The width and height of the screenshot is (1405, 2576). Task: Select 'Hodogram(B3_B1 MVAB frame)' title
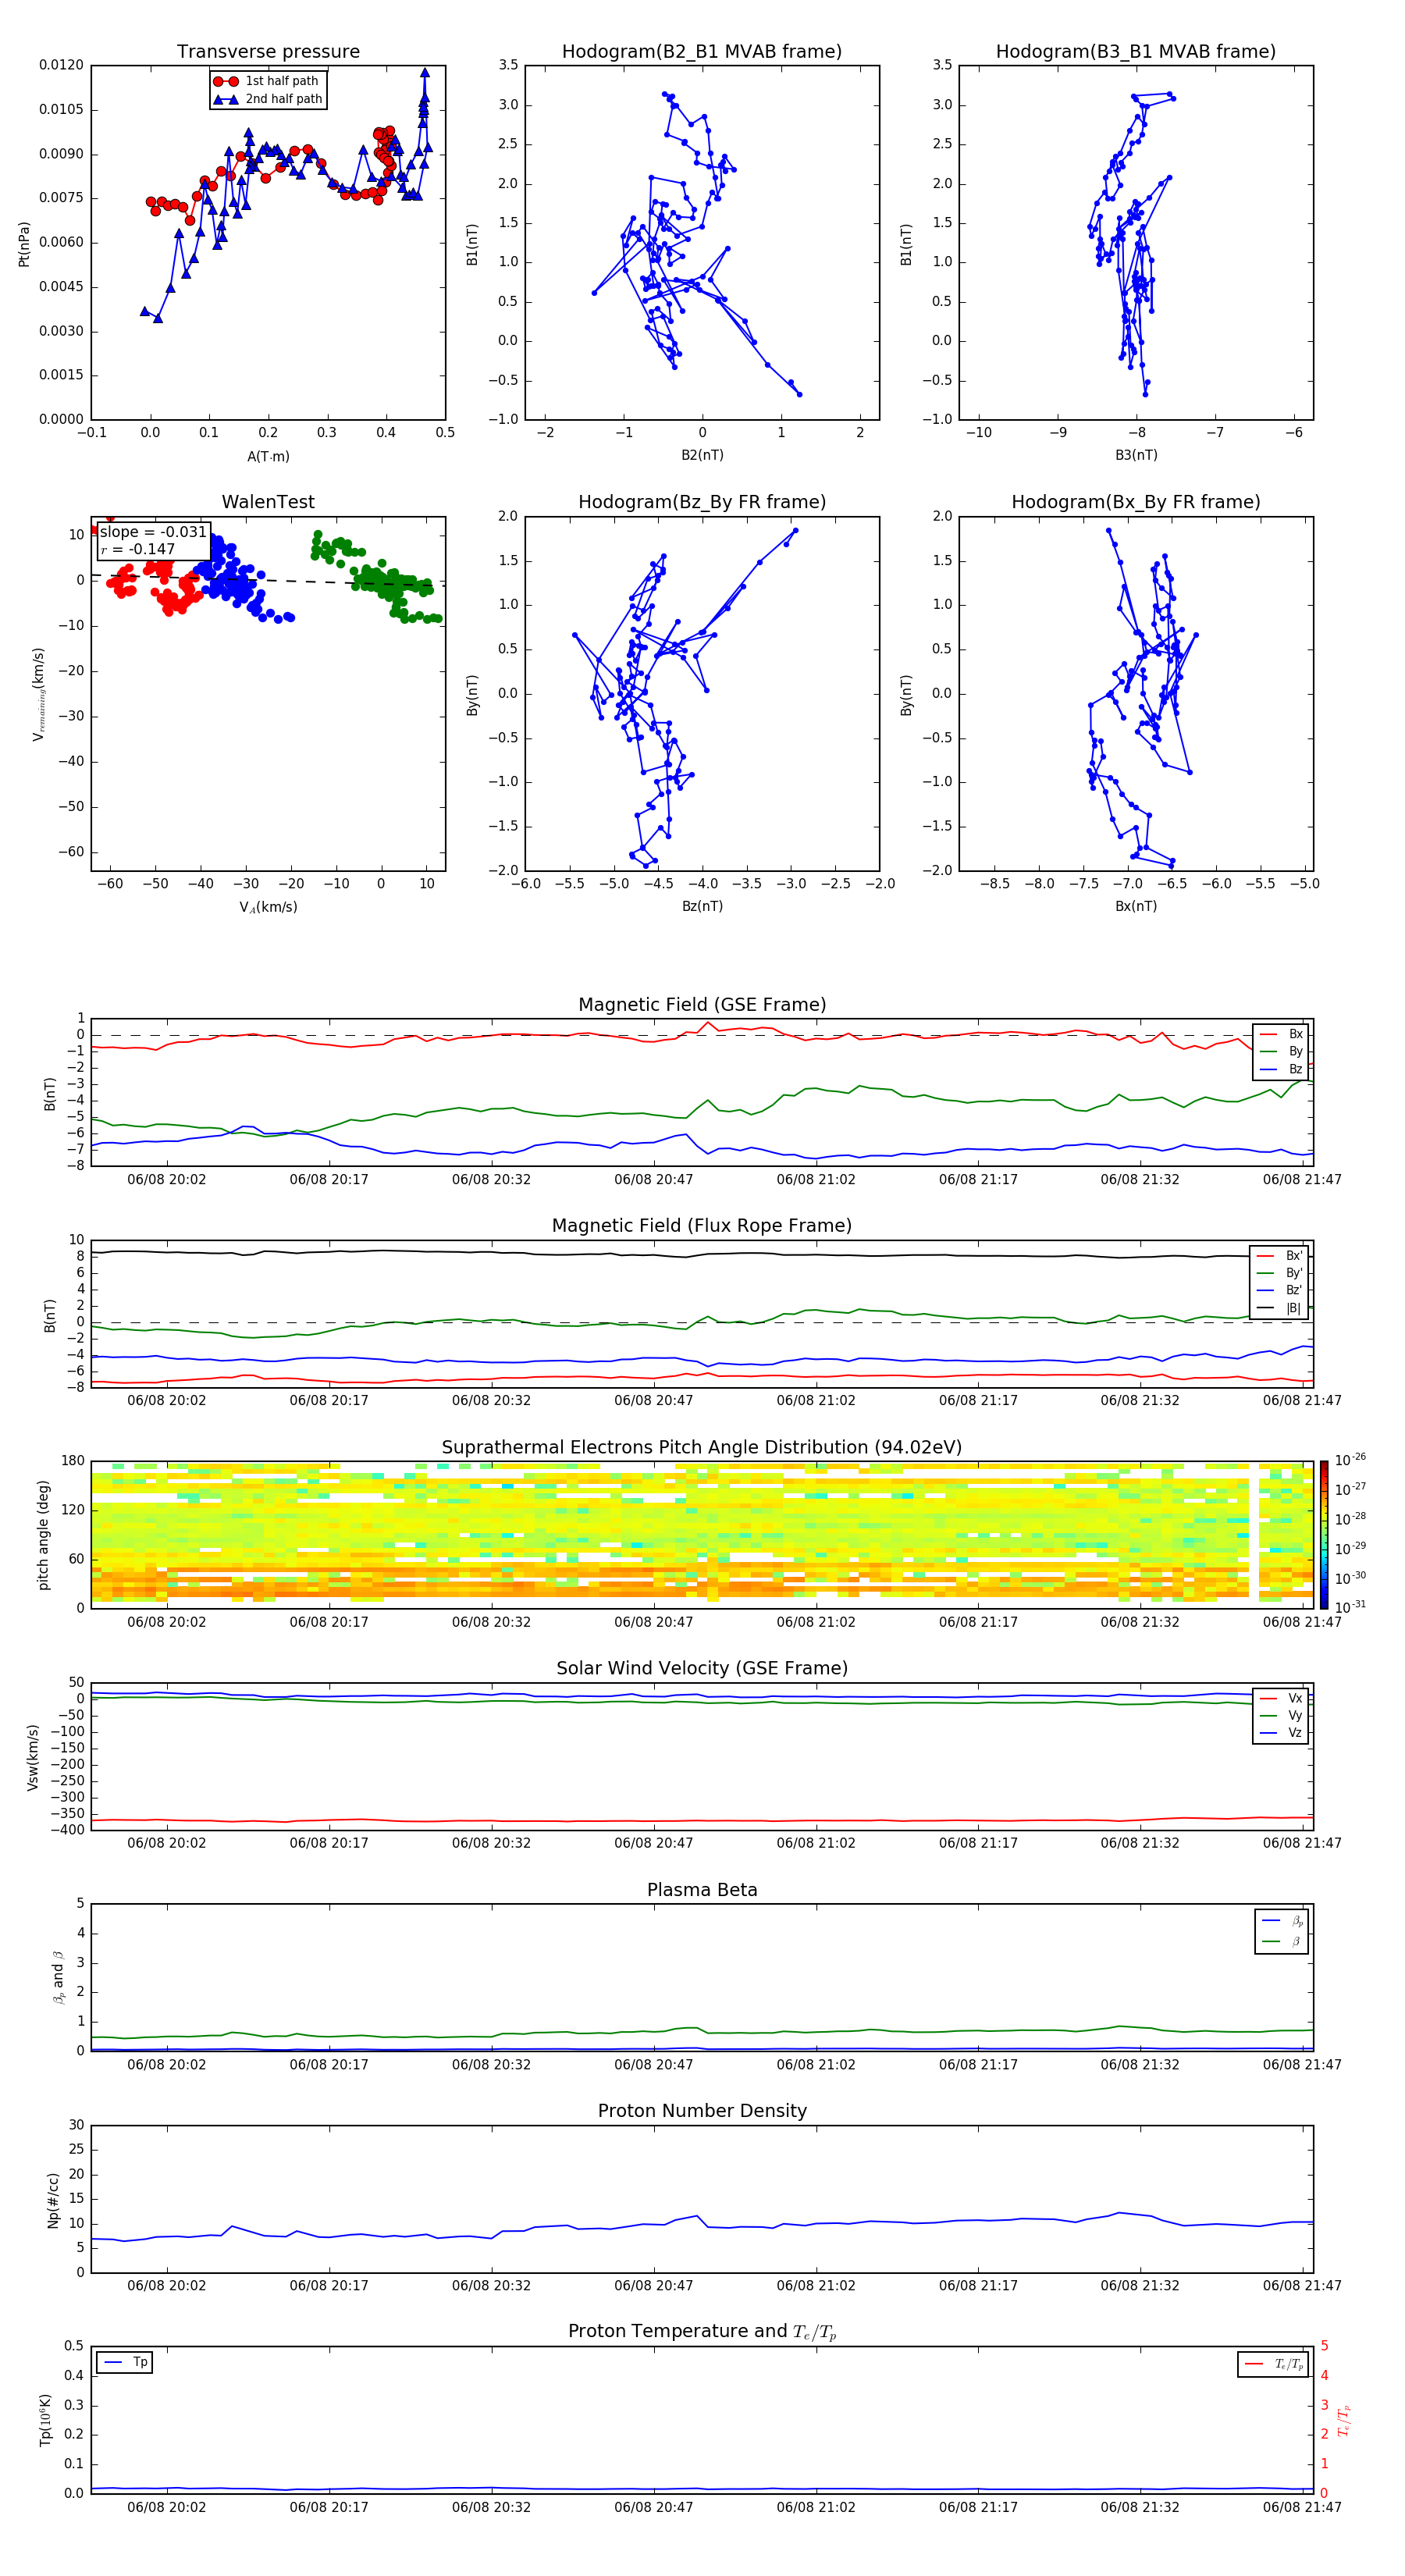(x=1136, y=52)
